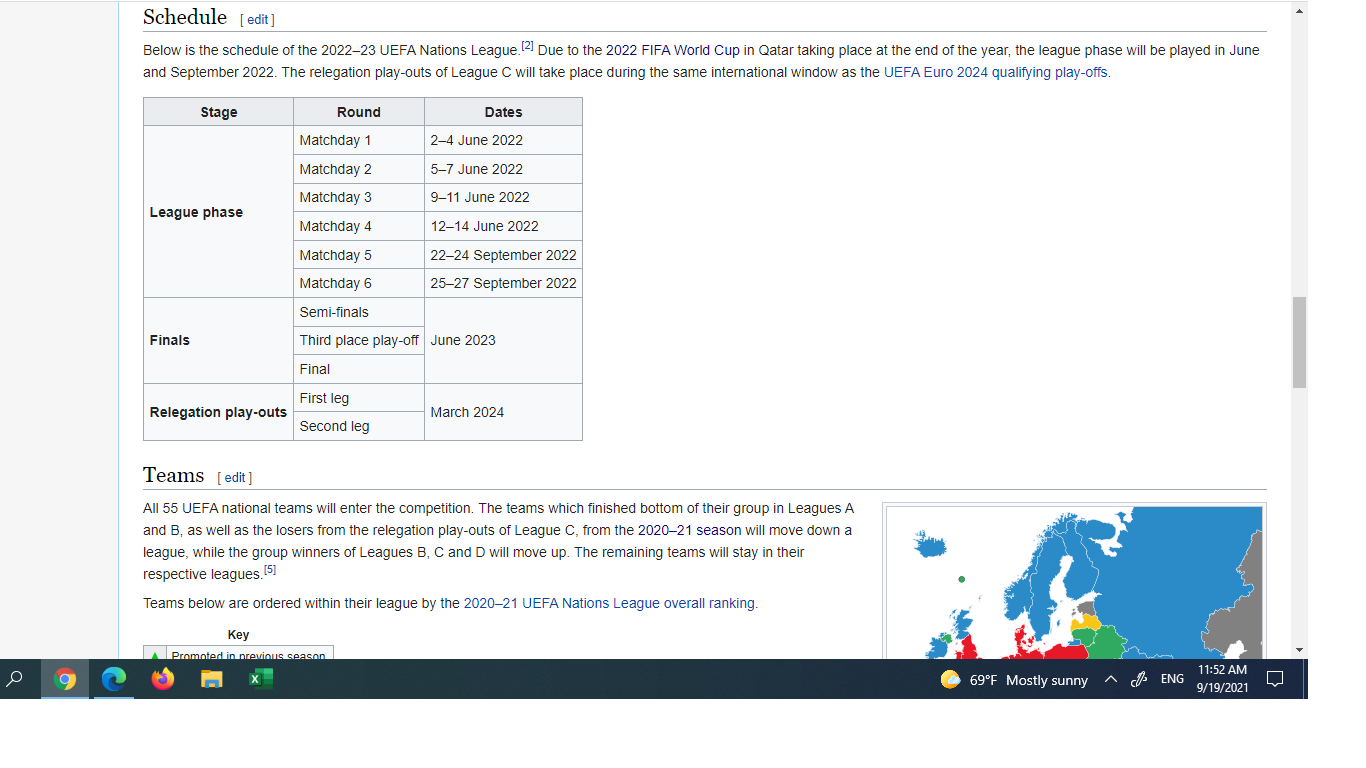Click the page scrollbar down arrow
Viewport: 1366px width, 768px height.
tap(1299, 650)
